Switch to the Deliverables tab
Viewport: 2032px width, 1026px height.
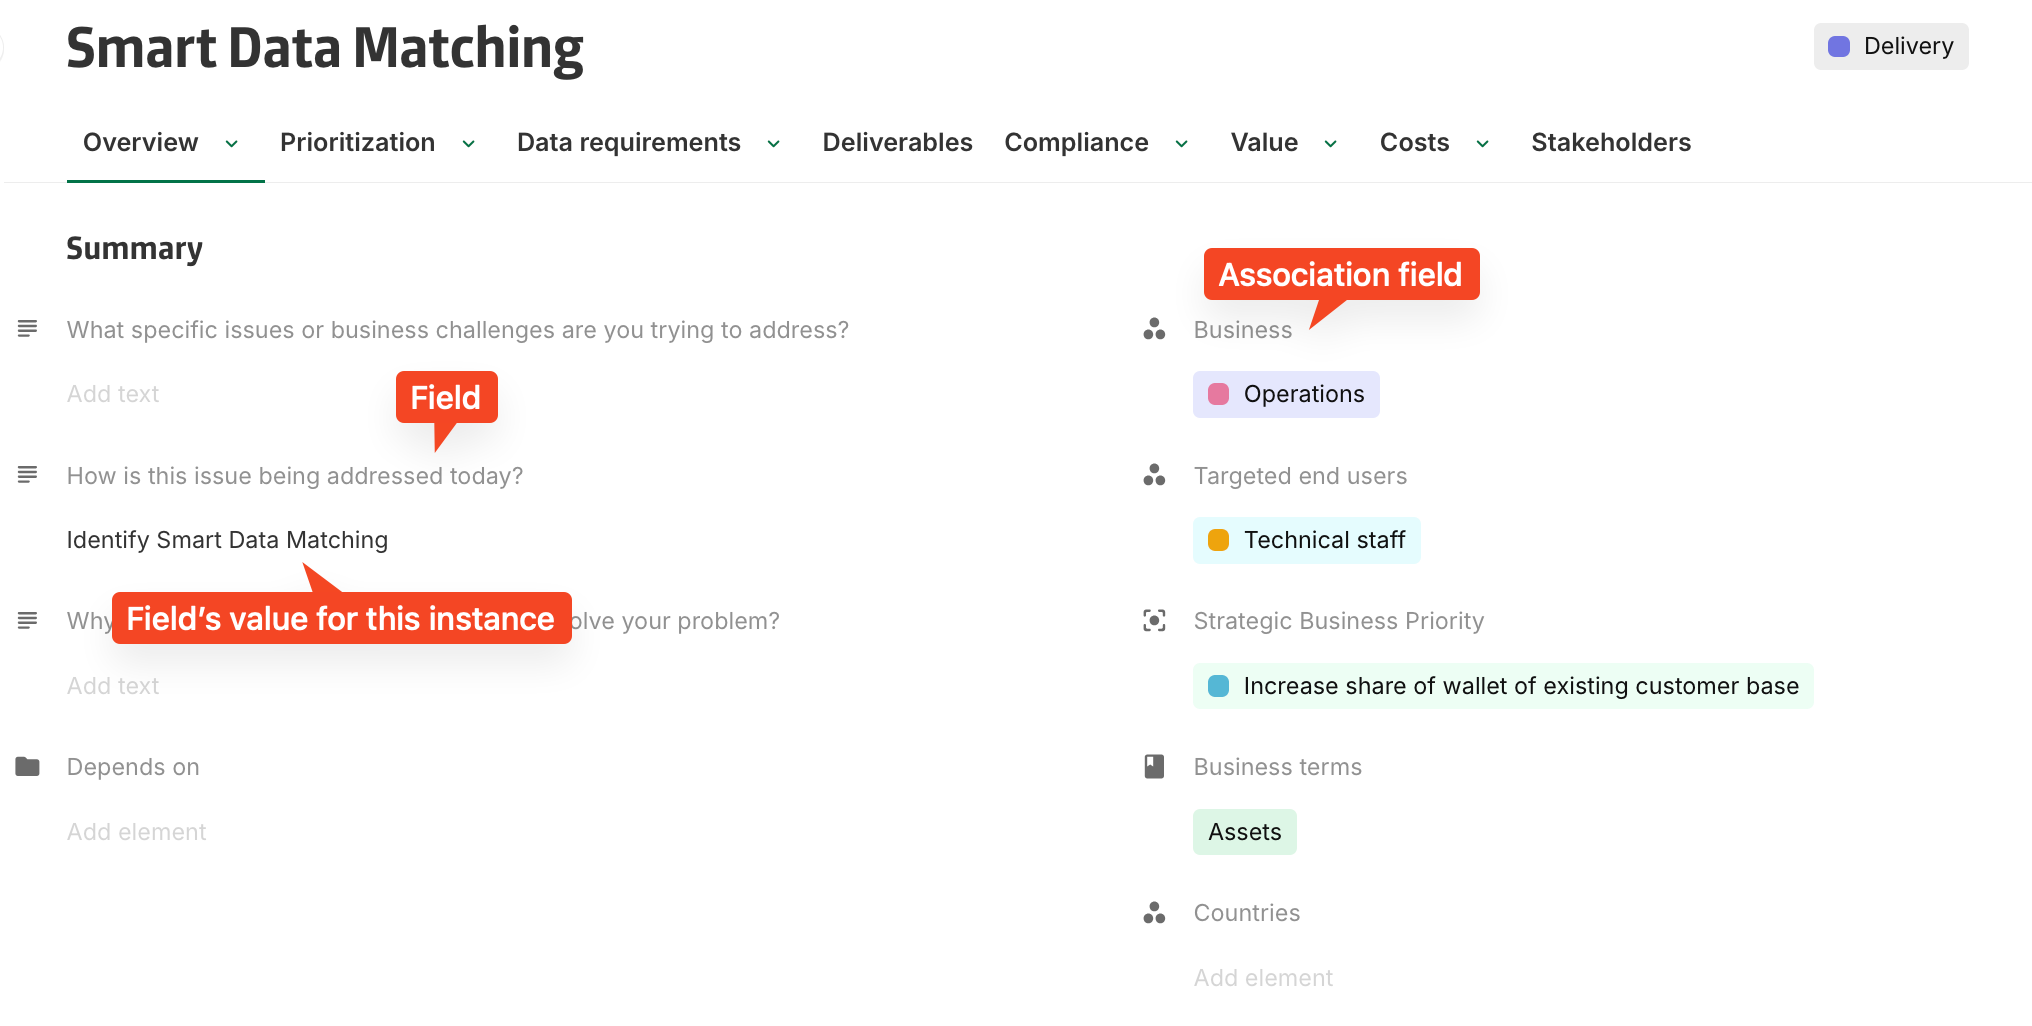(x=897, y=143)
